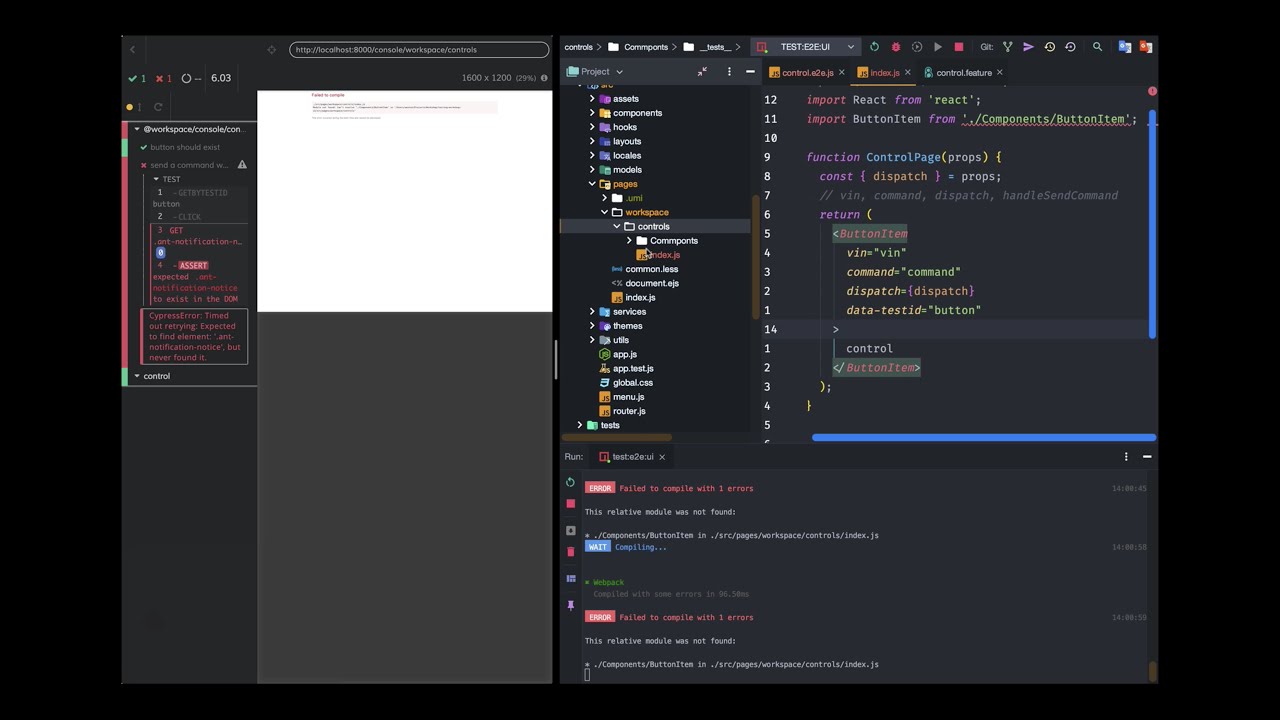The height and width of the screenshot is (720, 1280).
Task: Open the TEST:E2E:UI run configuration dropdown
Action: pyautogui.click(x=806, y=47)
